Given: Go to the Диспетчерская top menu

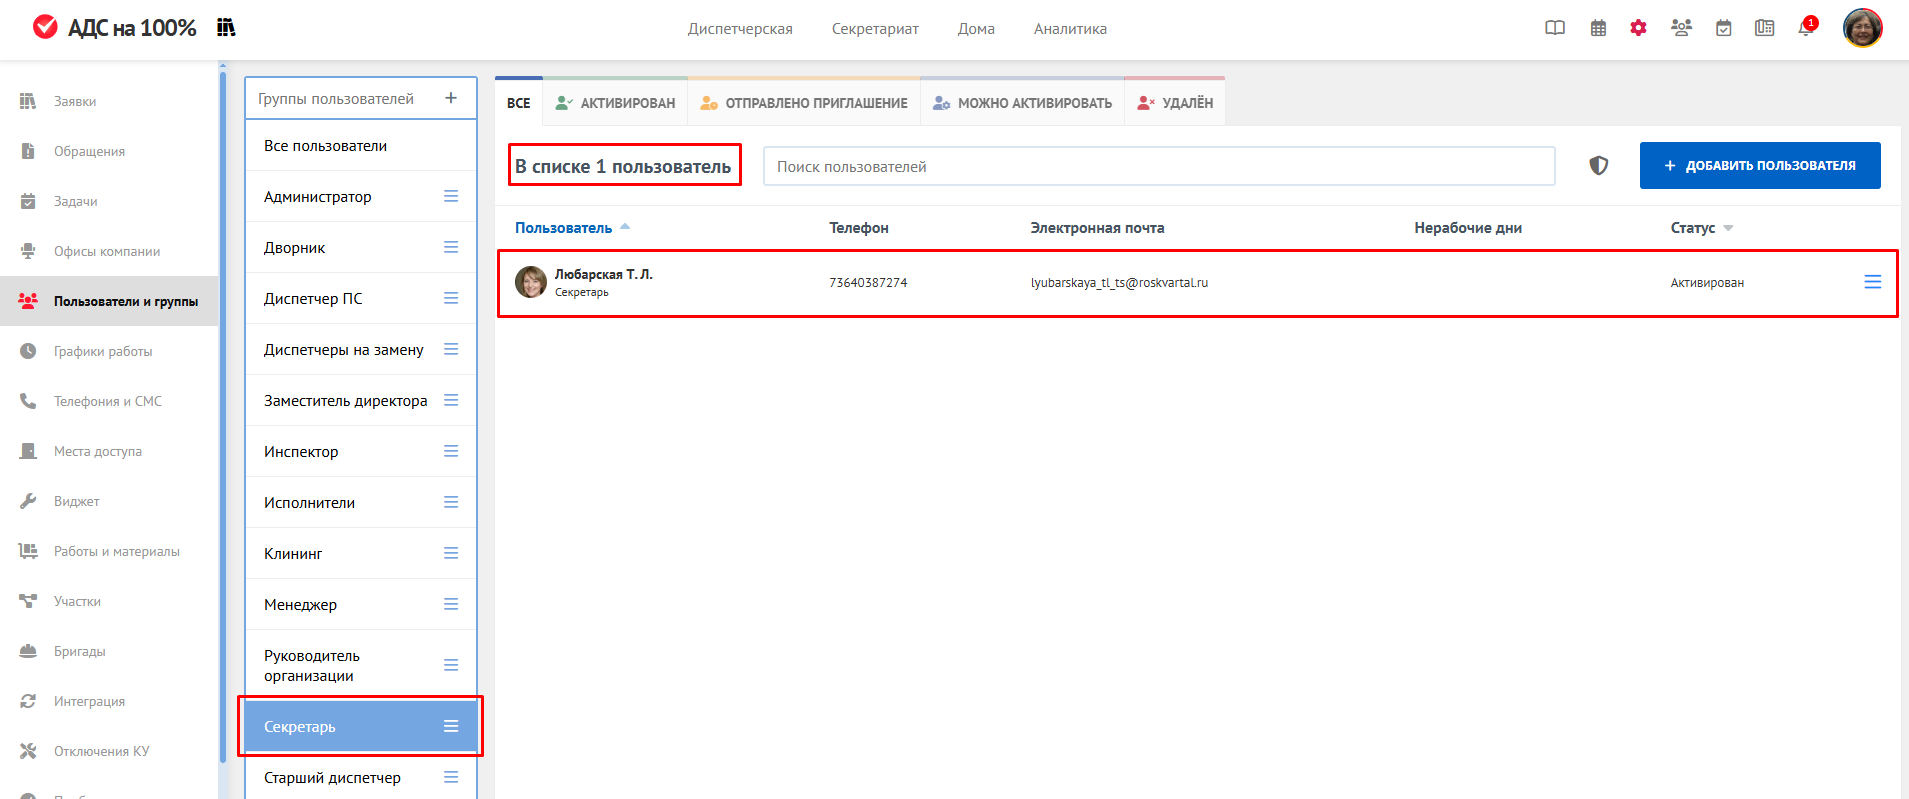Looking at the screenshot, I should tap(739, 29).
